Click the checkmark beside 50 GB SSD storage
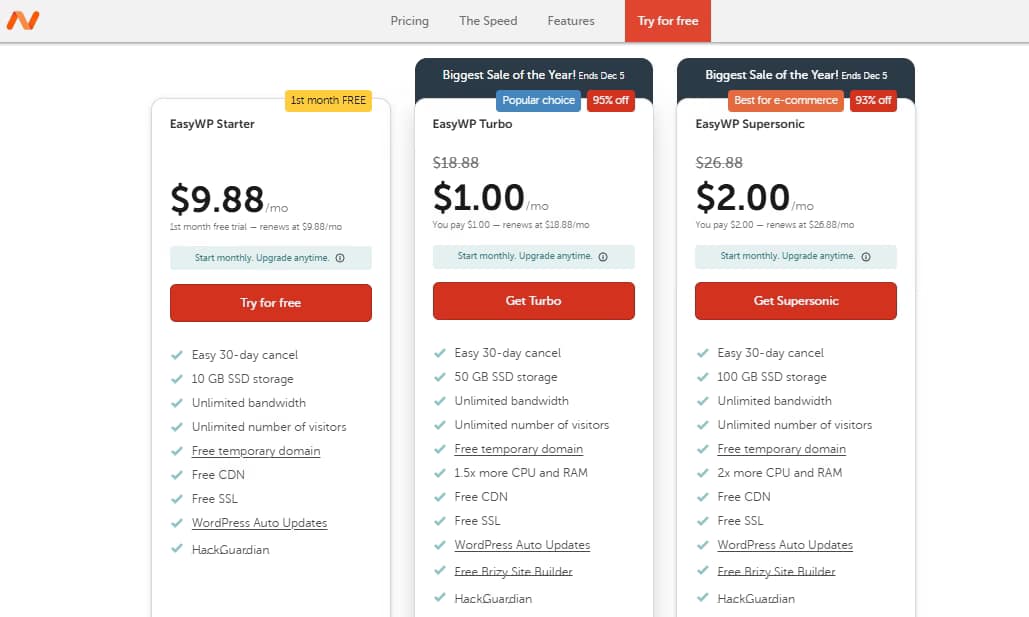 pyautogui.click(x=440, y=376)
